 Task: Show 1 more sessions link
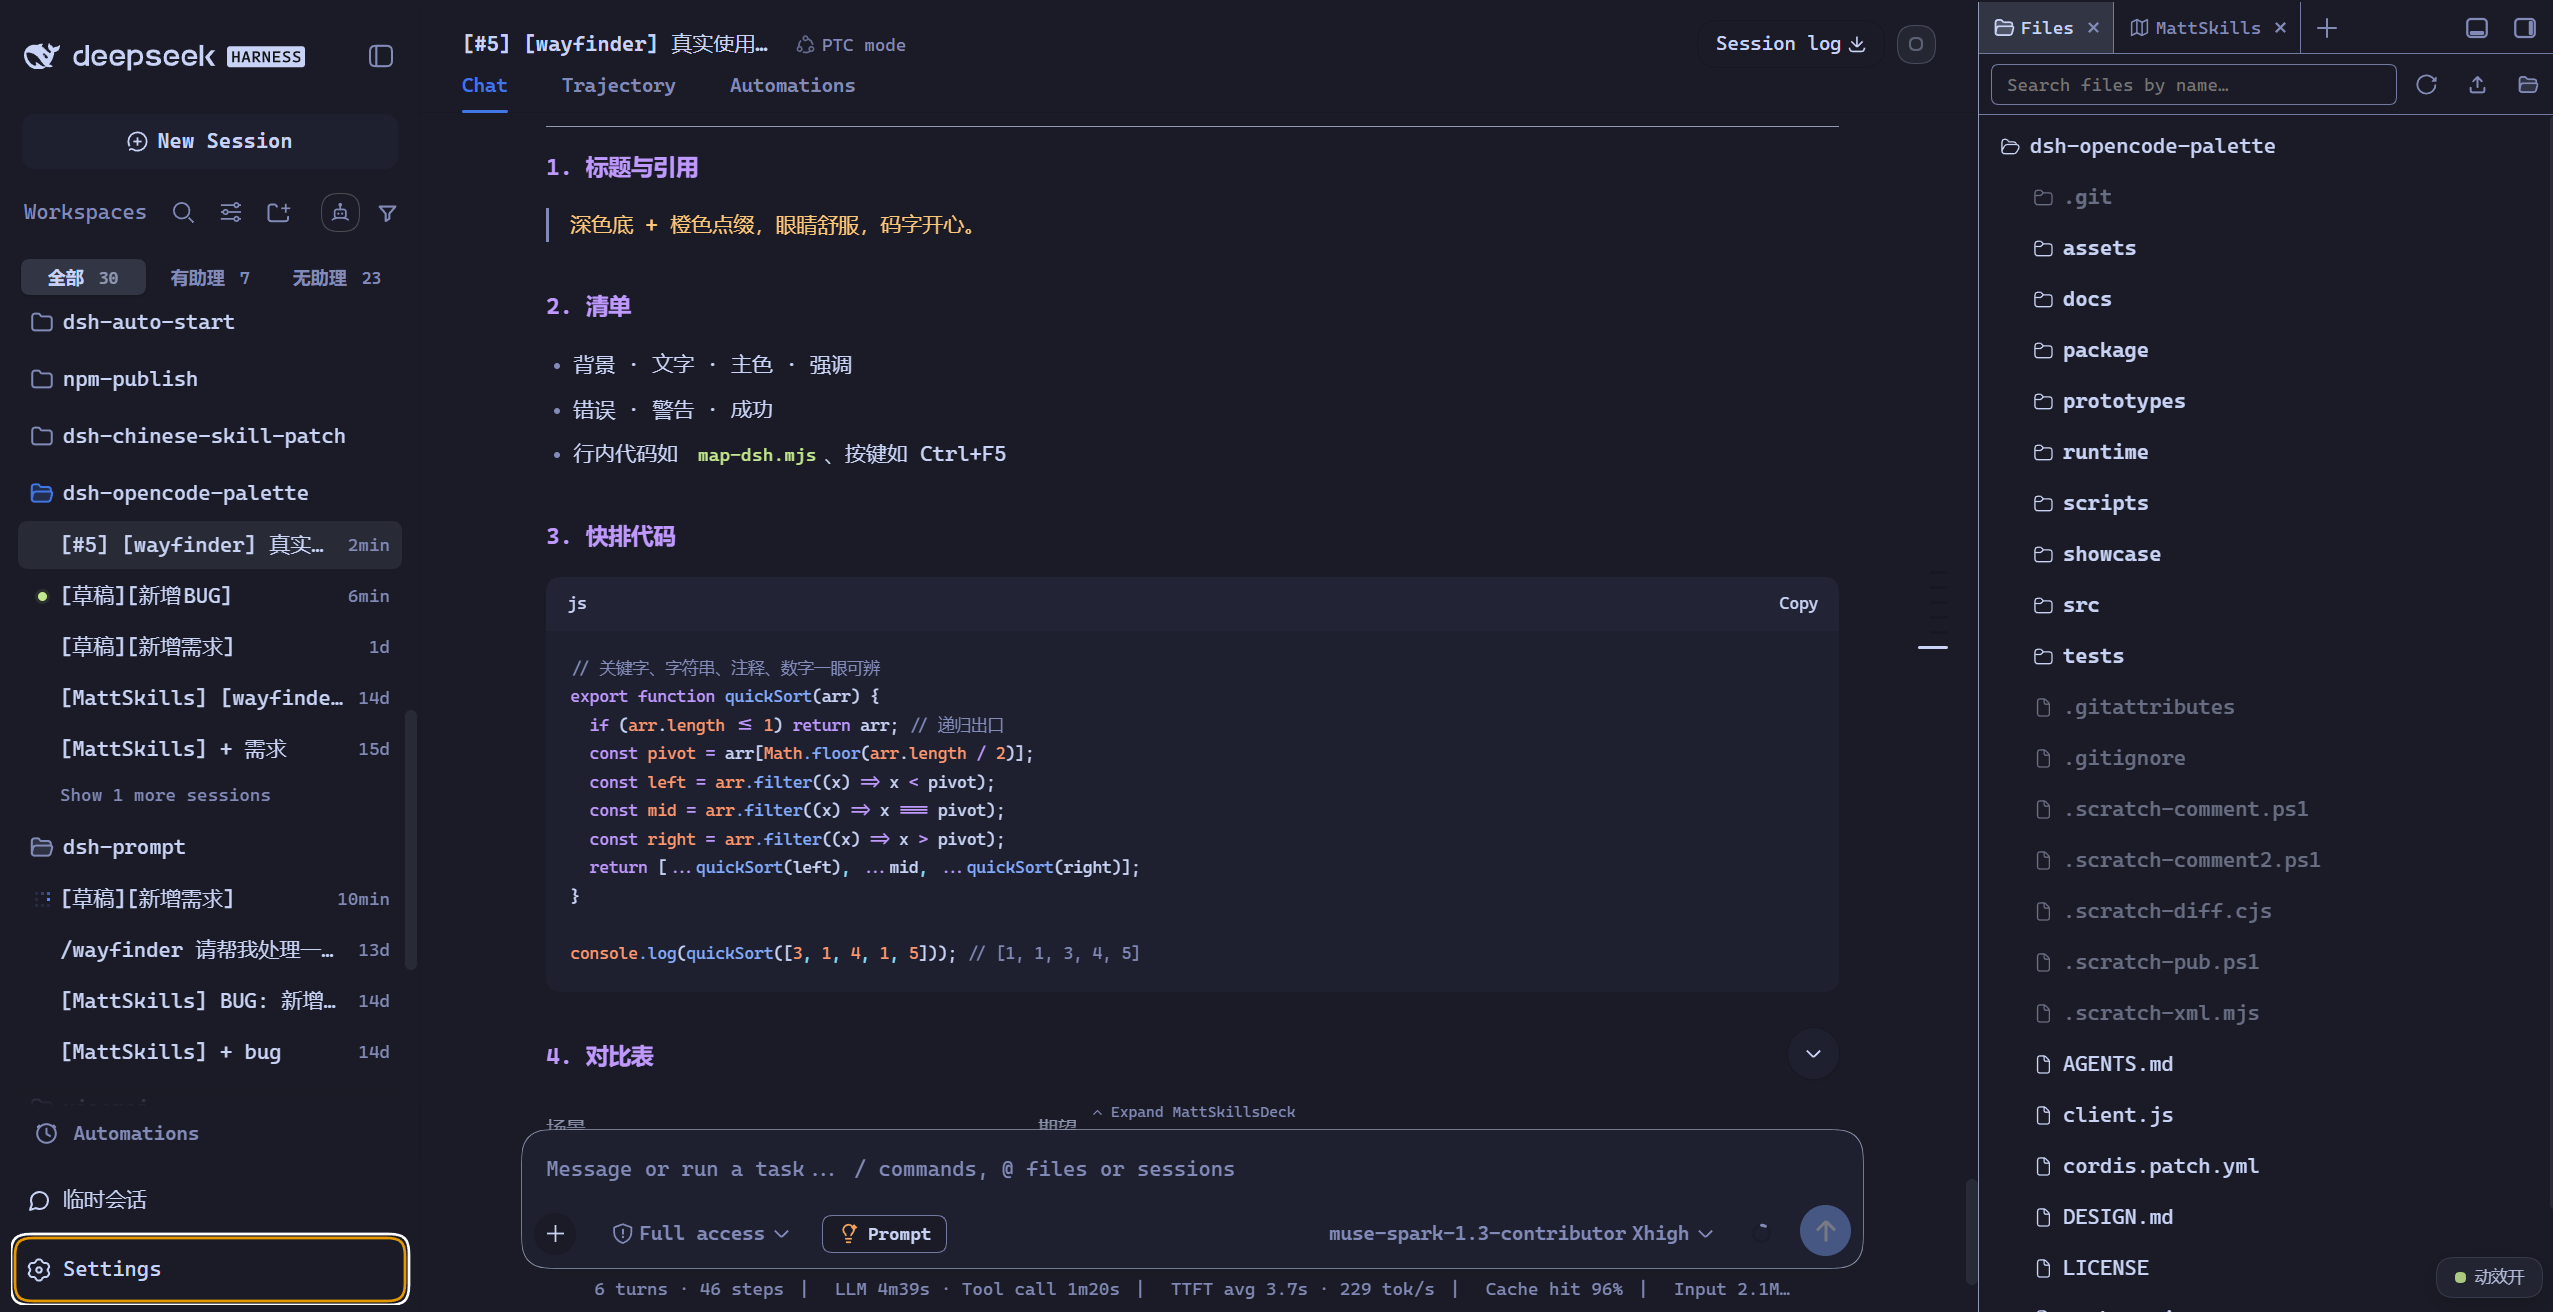[165, 795]
